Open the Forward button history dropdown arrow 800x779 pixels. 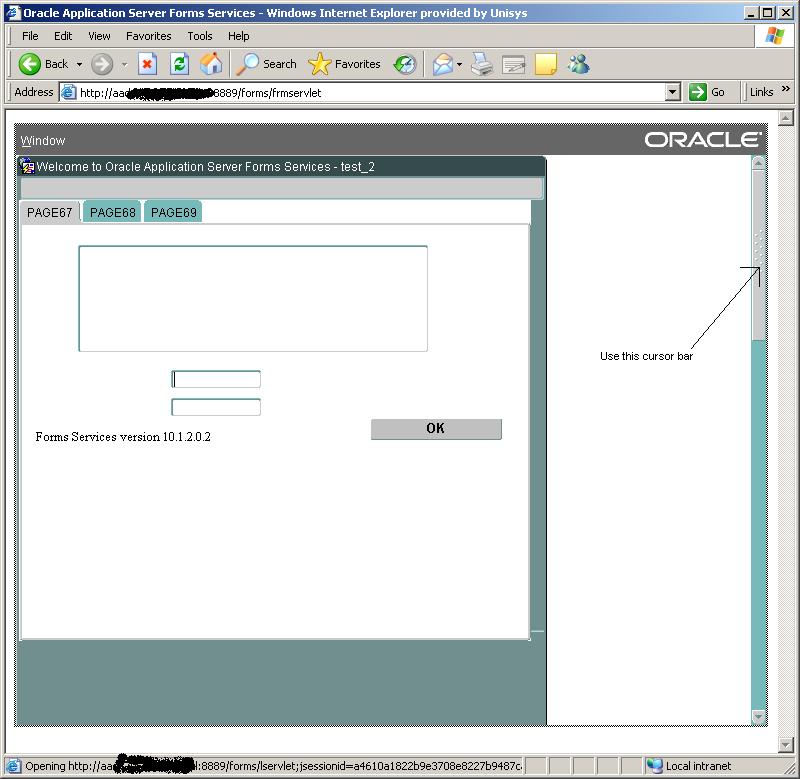pos(124,64)
